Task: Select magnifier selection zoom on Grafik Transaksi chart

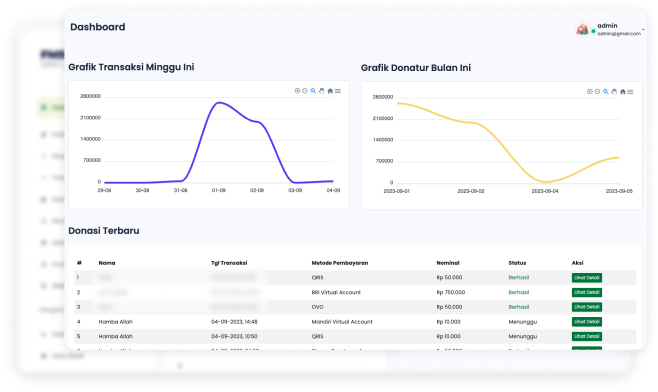Action: point(313,91)
